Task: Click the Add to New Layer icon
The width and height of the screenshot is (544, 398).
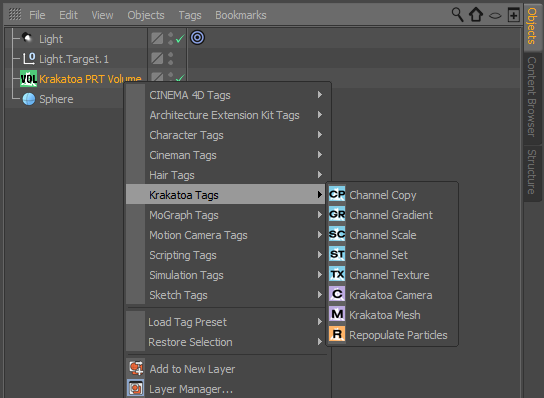Action: 136,368
